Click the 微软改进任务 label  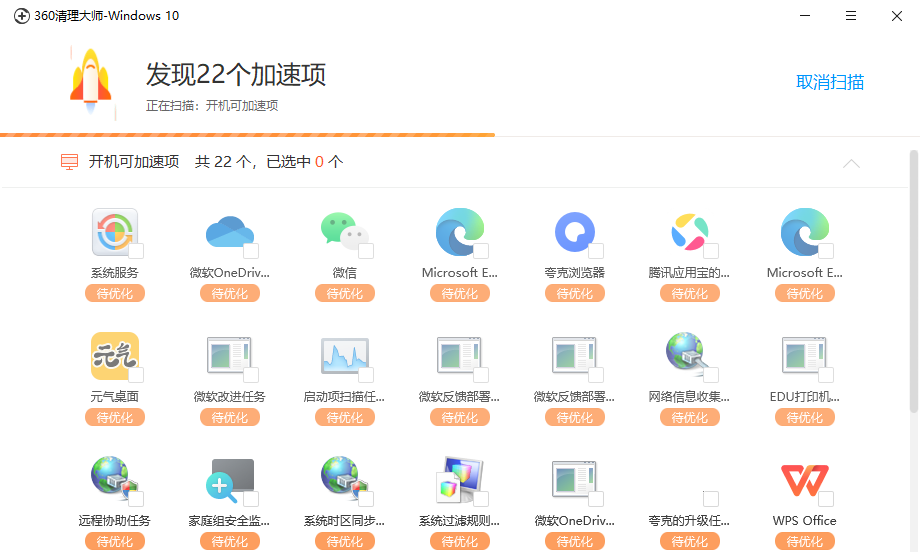tap(229, 397)
